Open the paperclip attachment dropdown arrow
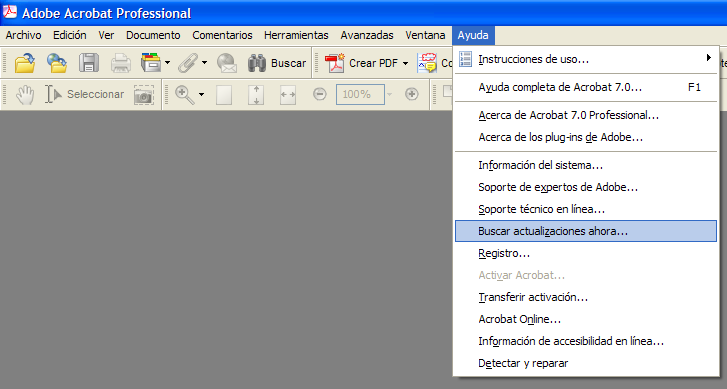Image resolution: width=727 pixels, height=389 pixels. [x=204, y=63]
